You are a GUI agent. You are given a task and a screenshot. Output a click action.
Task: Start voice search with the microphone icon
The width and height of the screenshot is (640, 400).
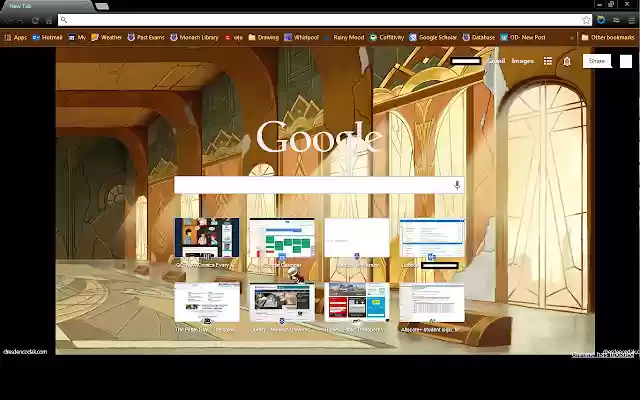coord(457,185)
